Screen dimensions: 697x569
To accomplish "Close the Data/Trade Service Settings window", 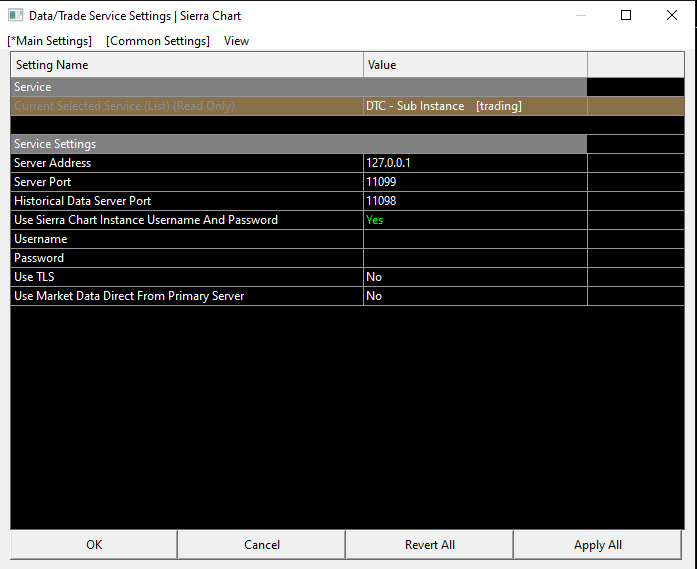I will coord(672,16).
